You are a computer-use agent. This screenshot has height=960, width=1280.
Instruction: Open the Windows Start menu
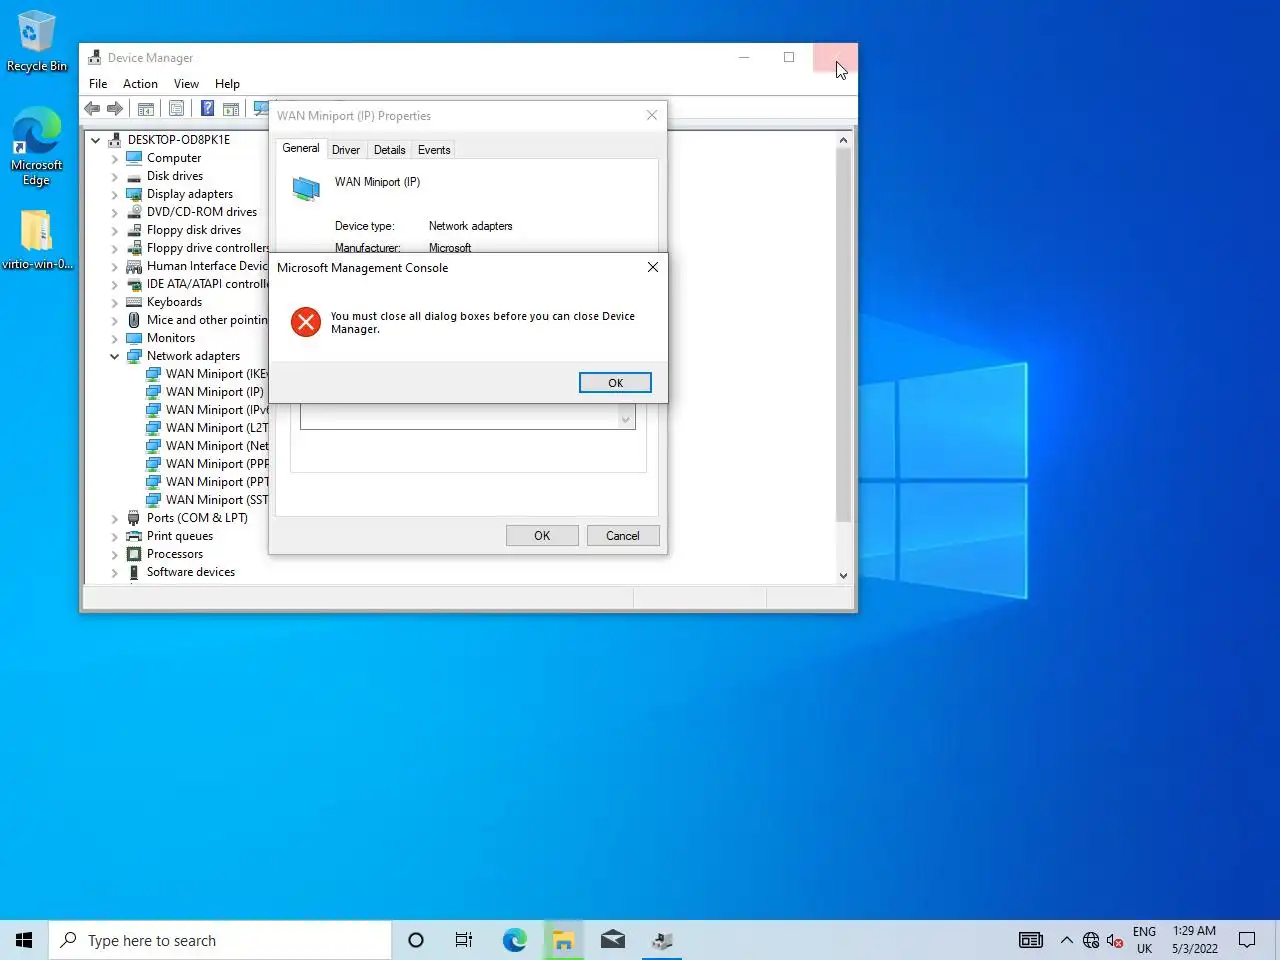coord(24,940)
